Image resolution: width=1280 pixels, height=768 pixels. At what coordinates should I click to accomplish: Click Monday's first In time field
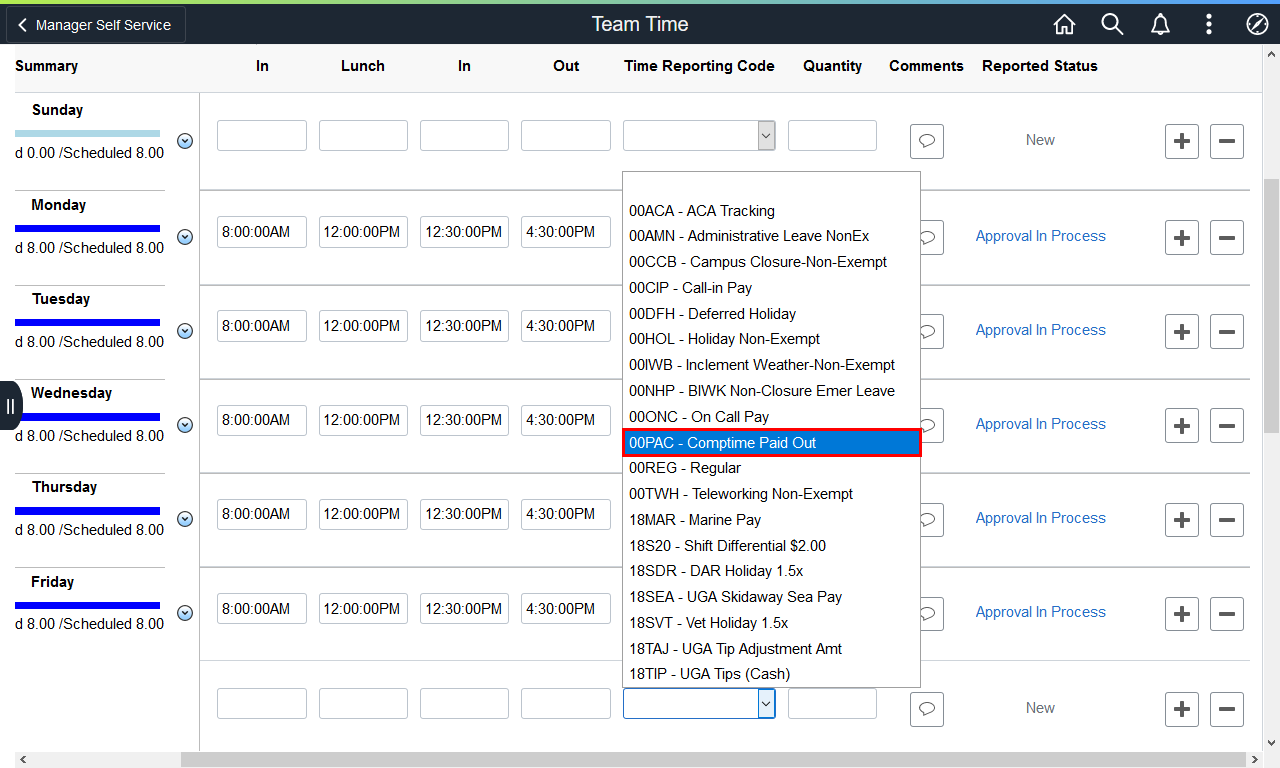(262, 232)
